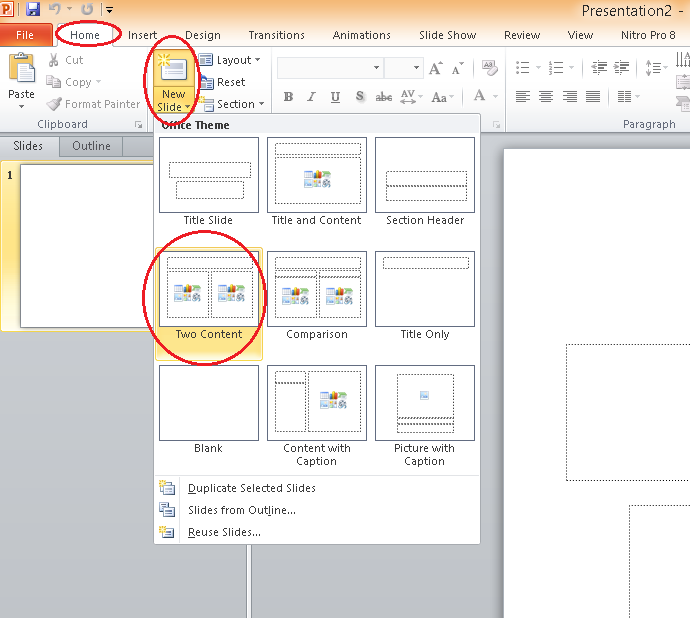The width and height of the screenshot is (690, 618).
Task: Click the Grow Font icon
Action: [436, 69]
